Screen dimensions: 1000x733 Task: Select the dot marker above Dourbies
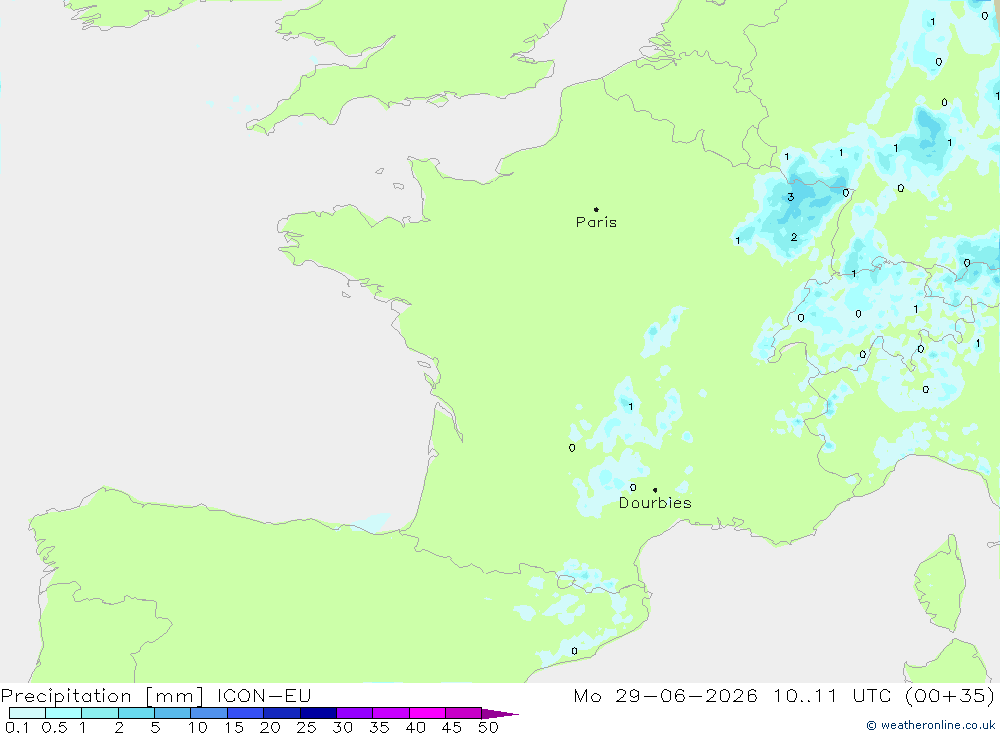point(655,490)
